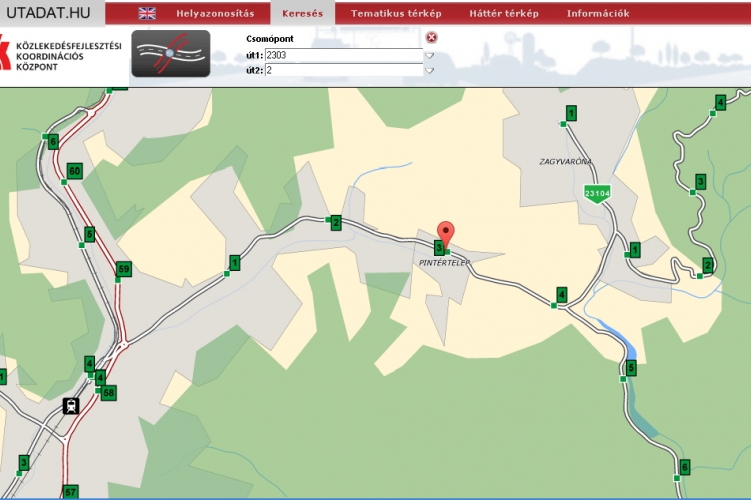Click the UTADAT.HU site logo
751x500 pixels.
(50, 13)
